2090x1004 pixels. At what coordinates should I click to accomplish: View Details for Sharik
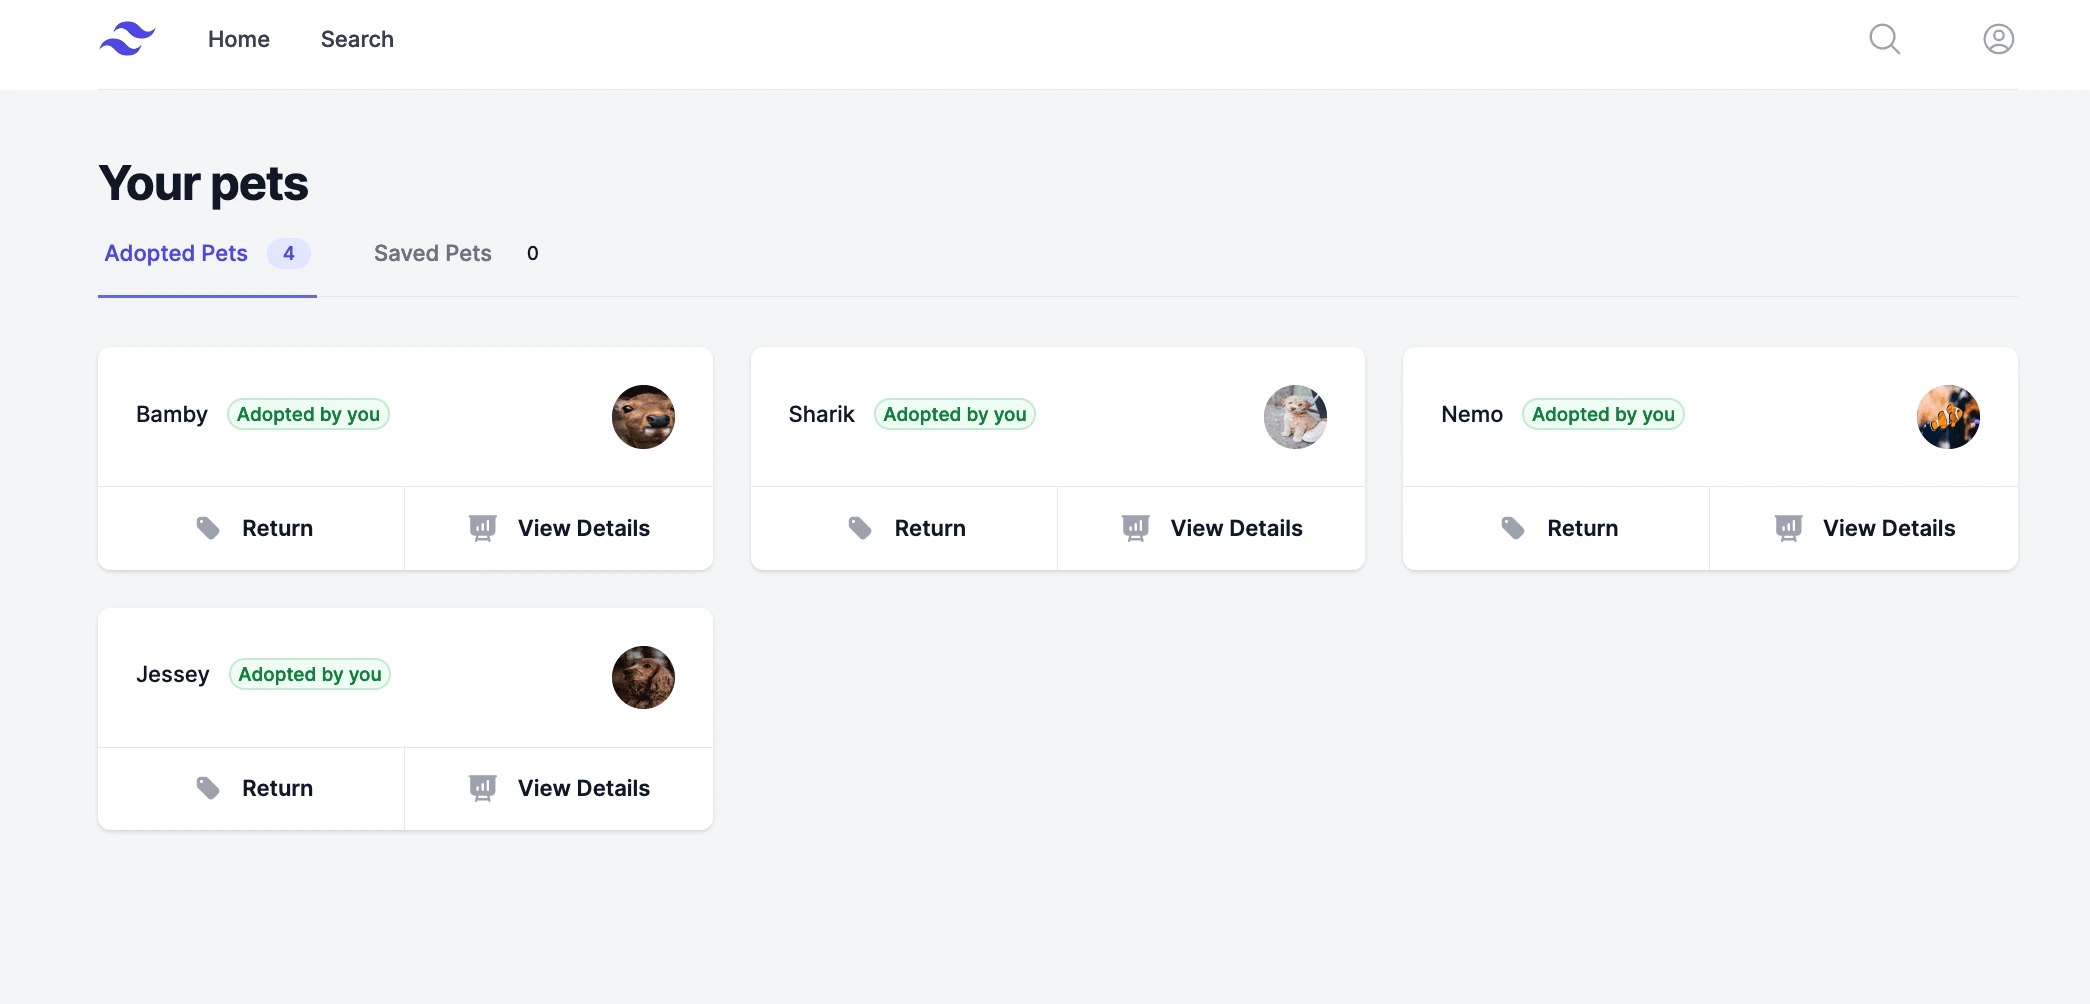tap(1211, 528)
